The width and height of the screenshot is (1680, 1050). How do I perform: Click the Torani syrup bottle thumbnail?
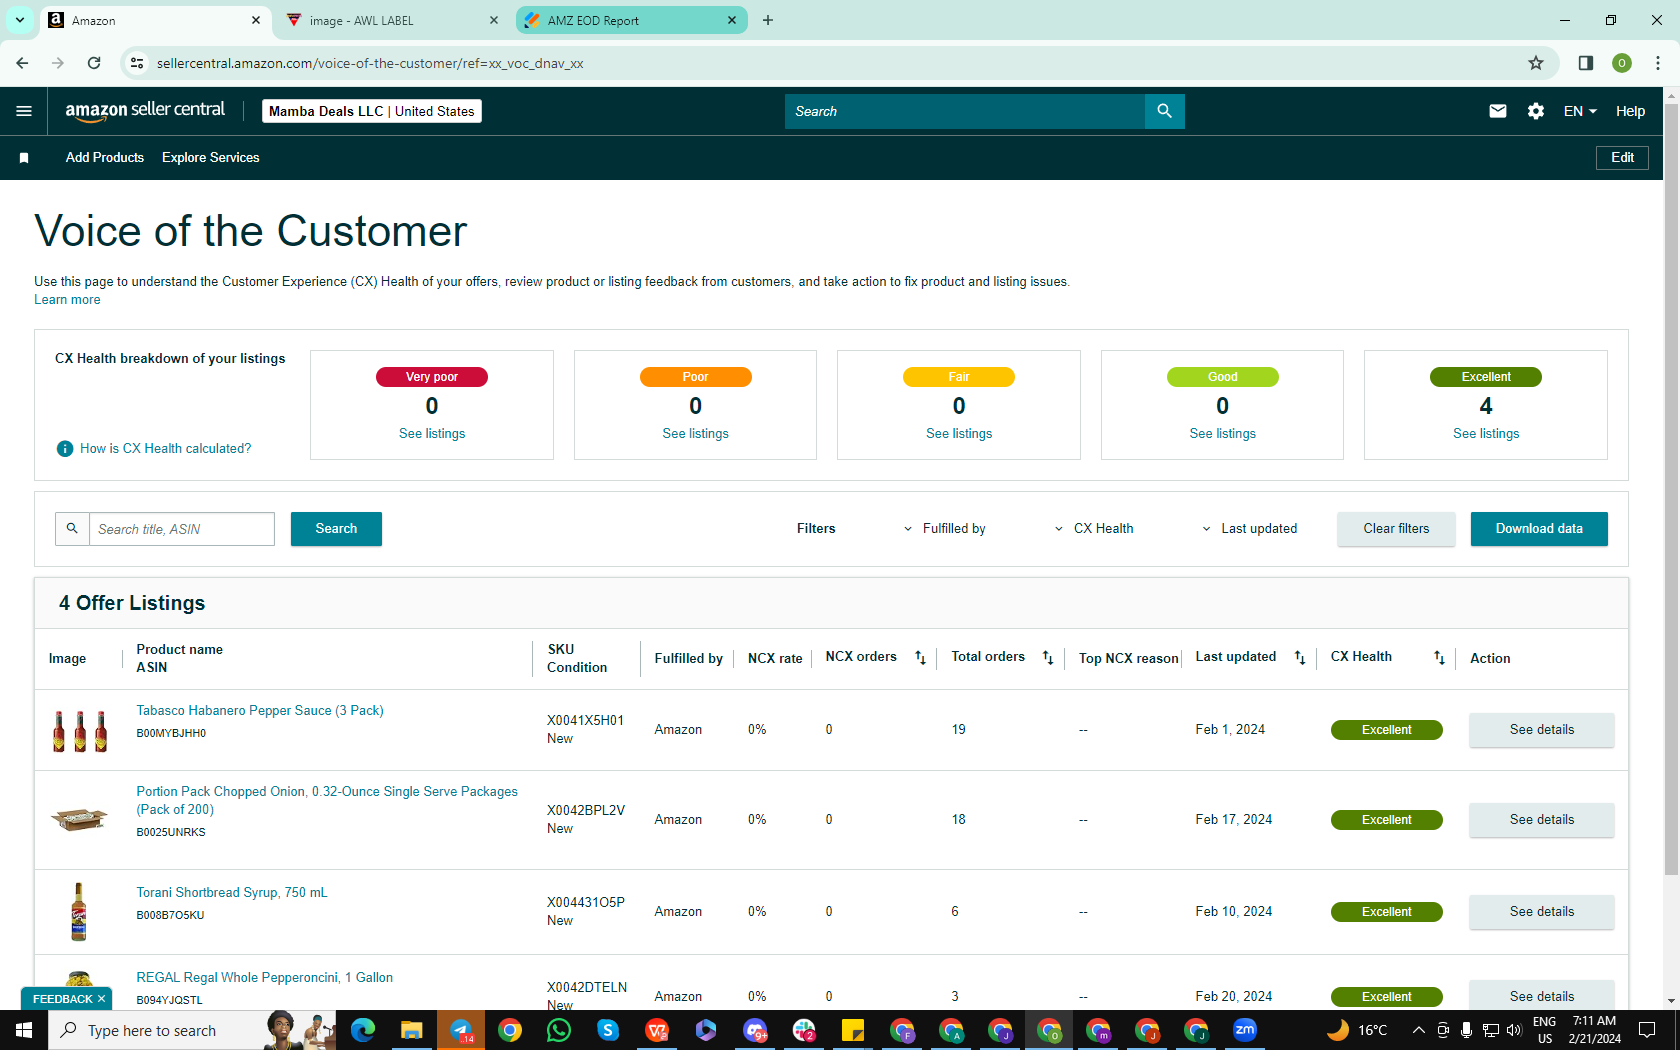click(x=79, y=912)
